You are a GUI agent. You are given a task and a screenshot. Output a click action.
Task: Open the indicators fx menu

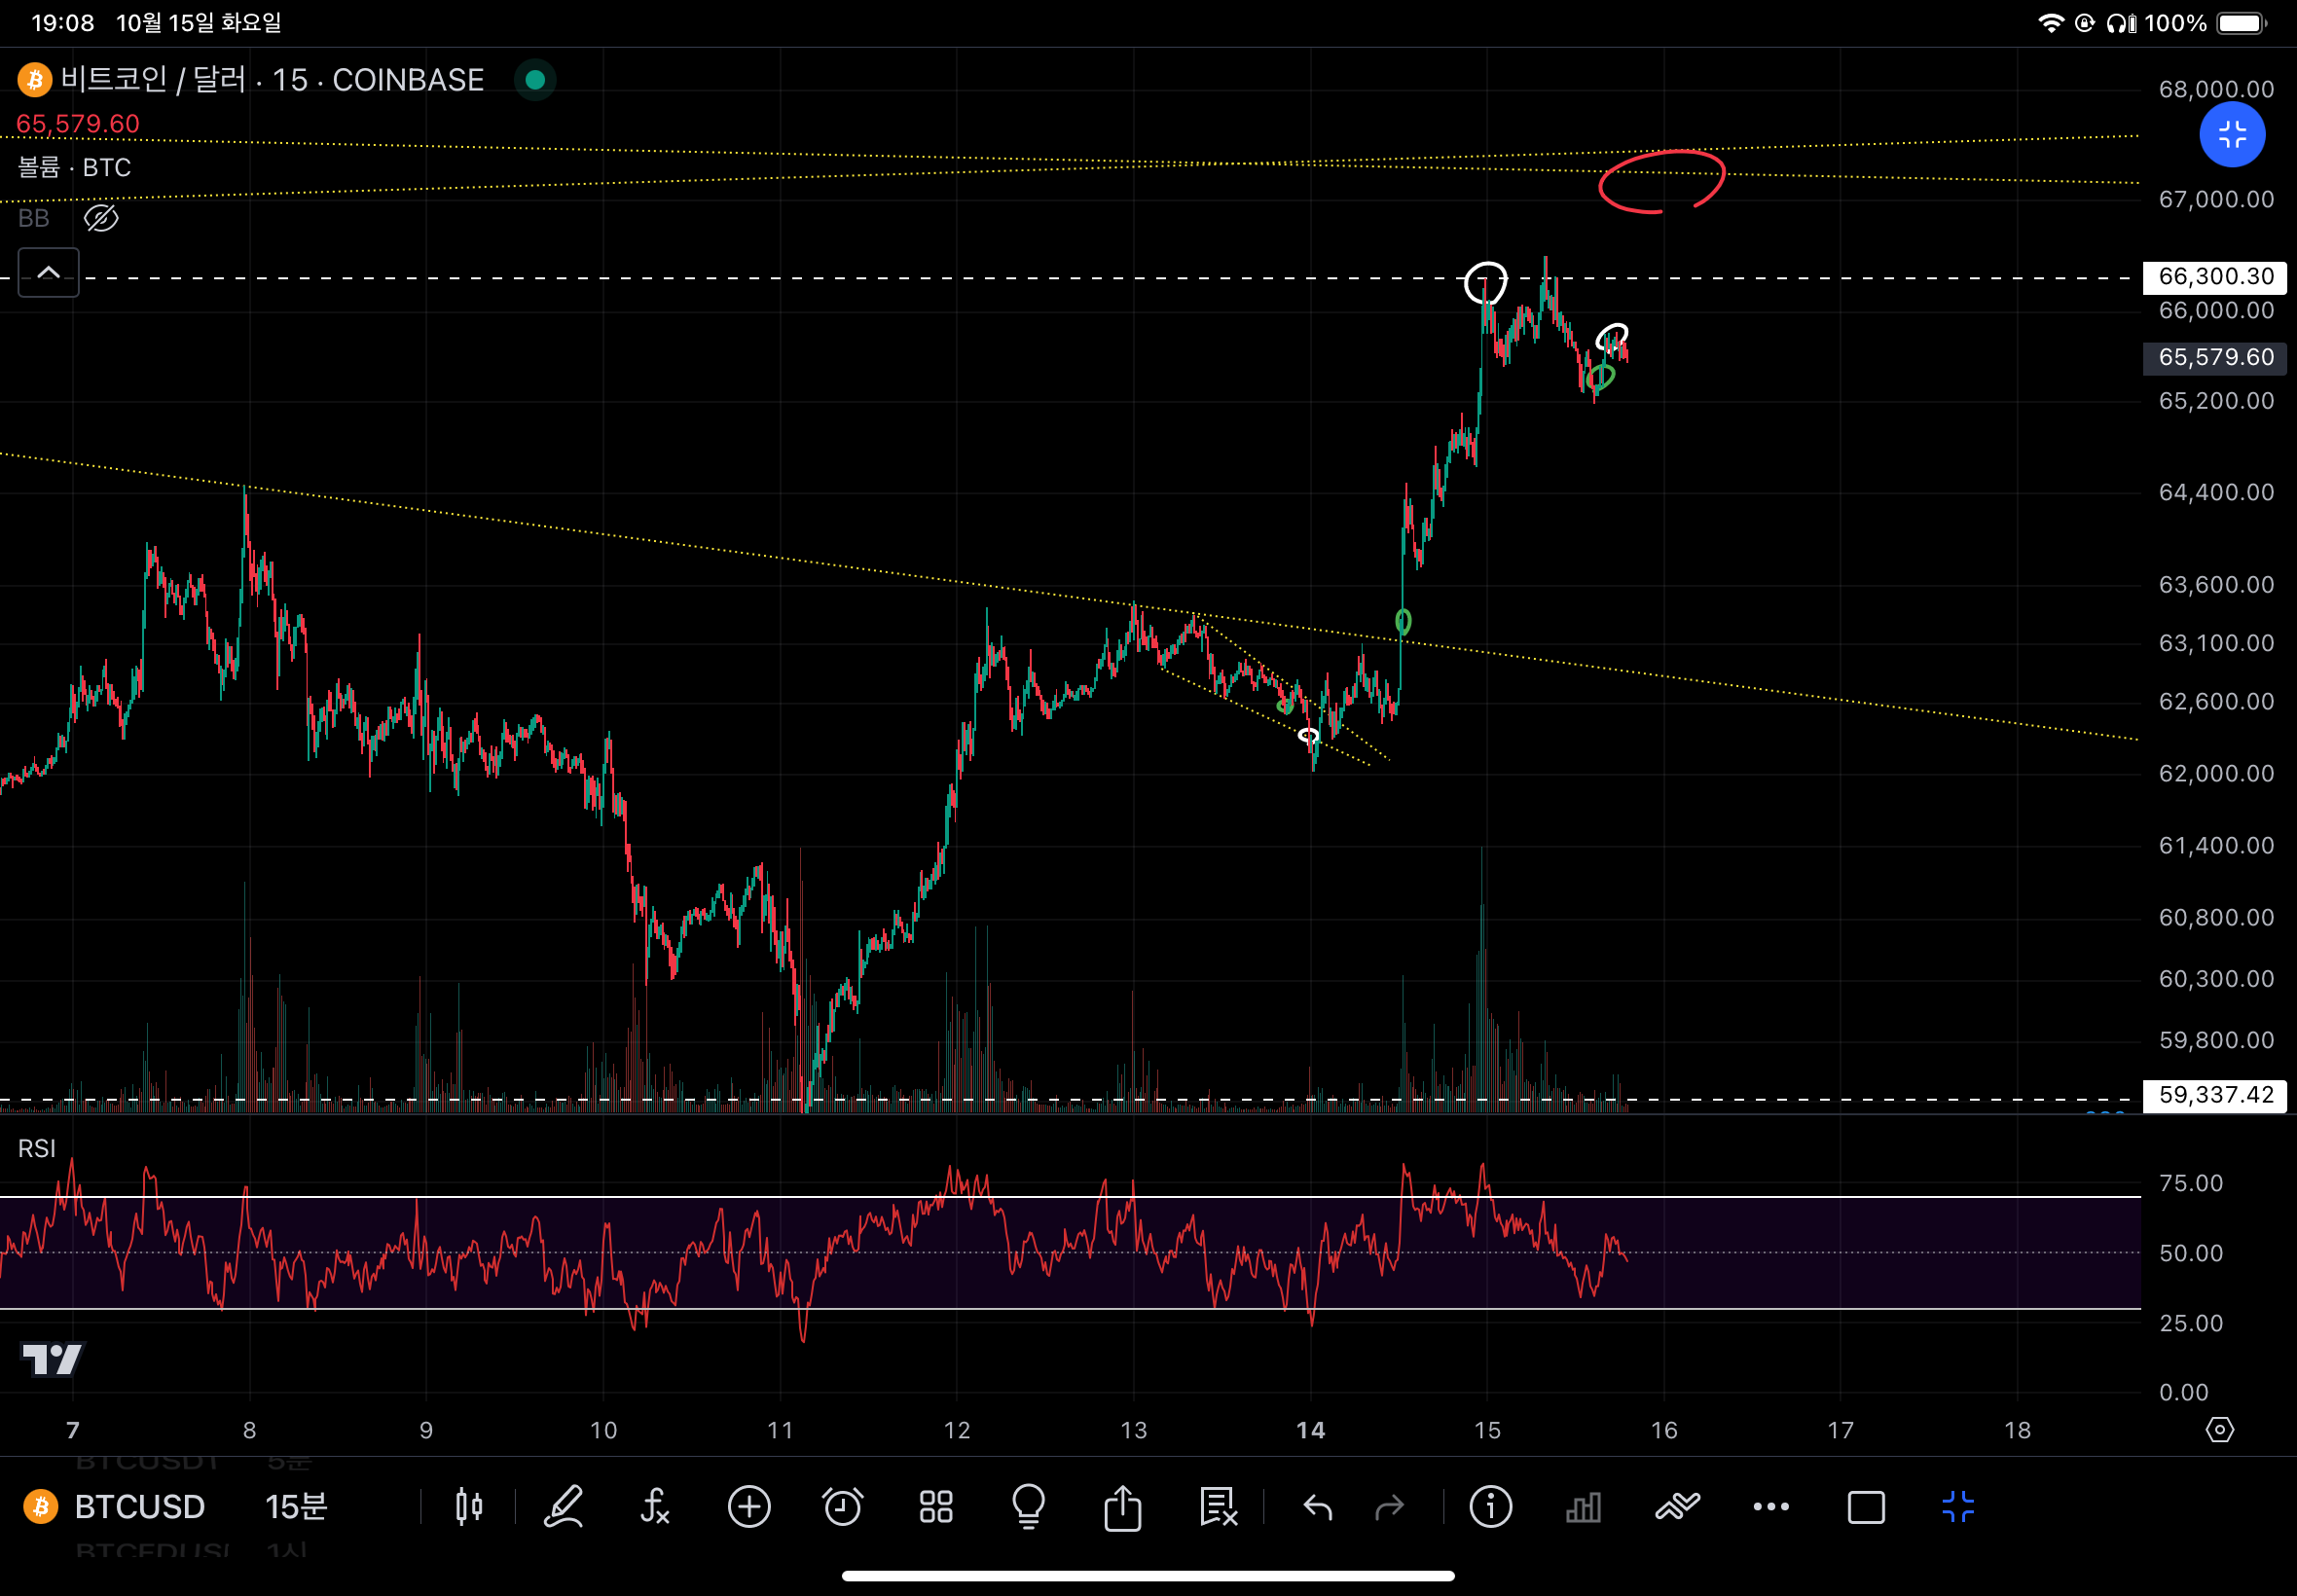[x=655, y=1507]
